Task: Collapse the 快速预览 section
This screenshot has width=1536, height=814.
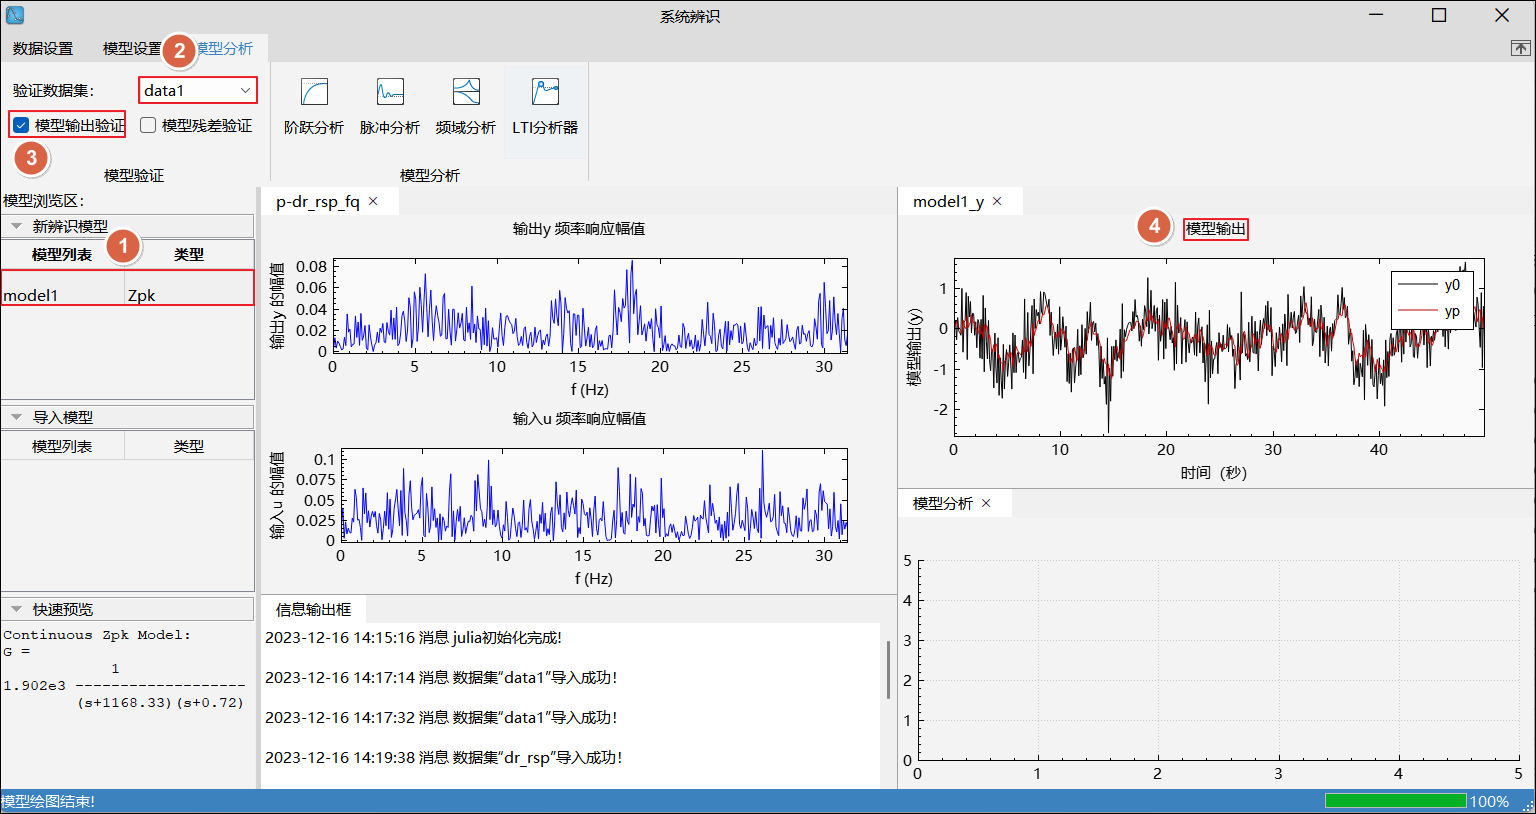Action: click(x=16, y=609)
